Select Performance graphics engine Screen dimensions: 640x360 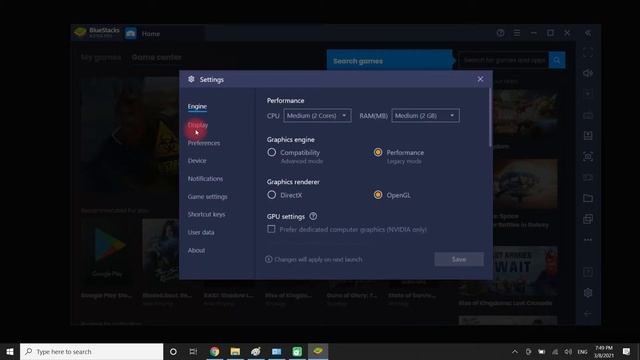(378, 152)
